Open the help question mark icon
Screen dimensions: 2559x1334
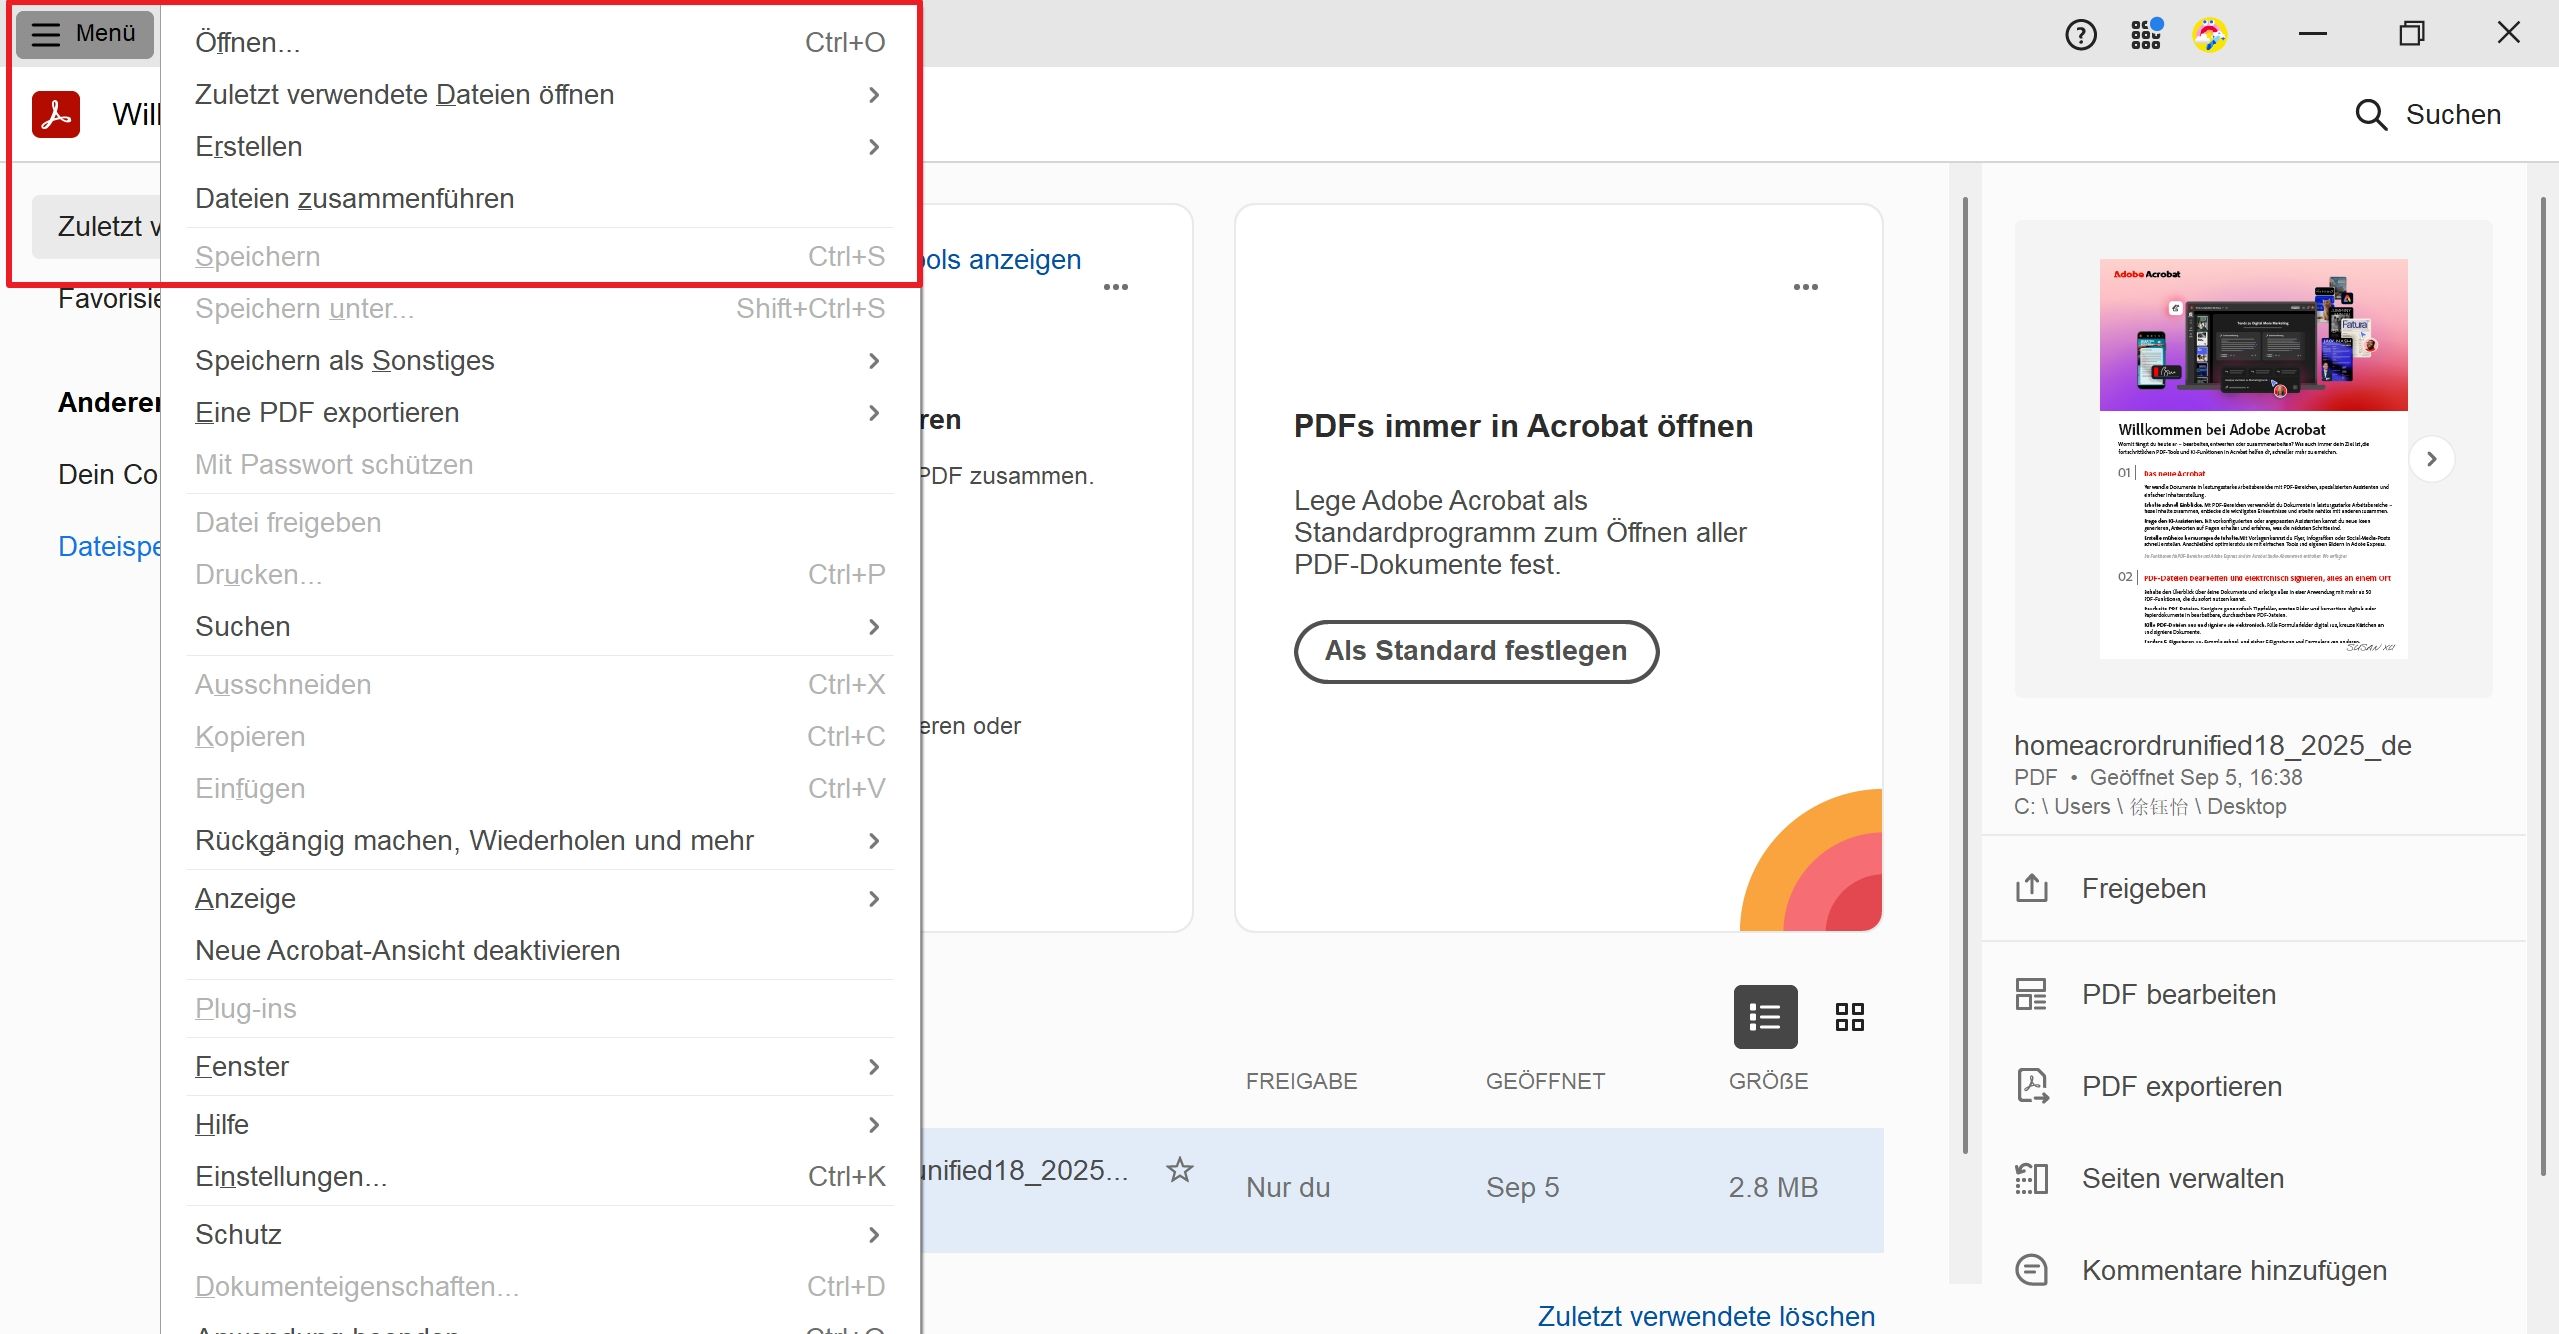pyautogui.click(x=2080, y=35)
